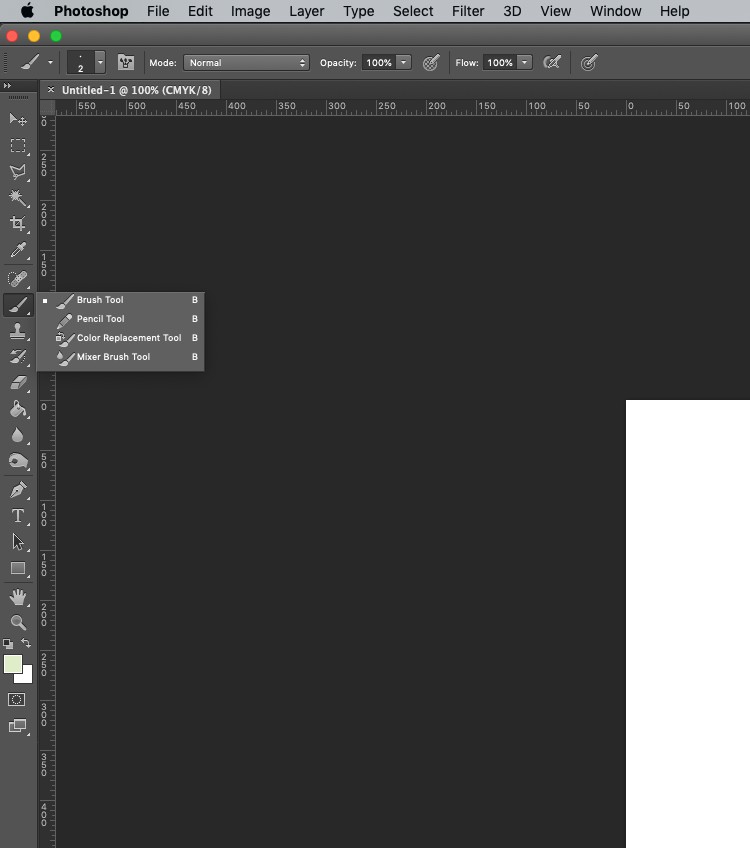
Task: Activate the Horizontal Type tool
Action: click(x=18, y=516)
